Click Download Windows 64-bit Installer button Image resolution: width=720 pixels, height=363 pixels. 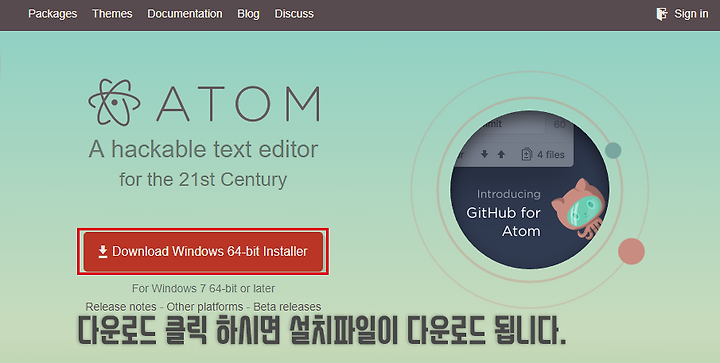(x=203, y=251)
